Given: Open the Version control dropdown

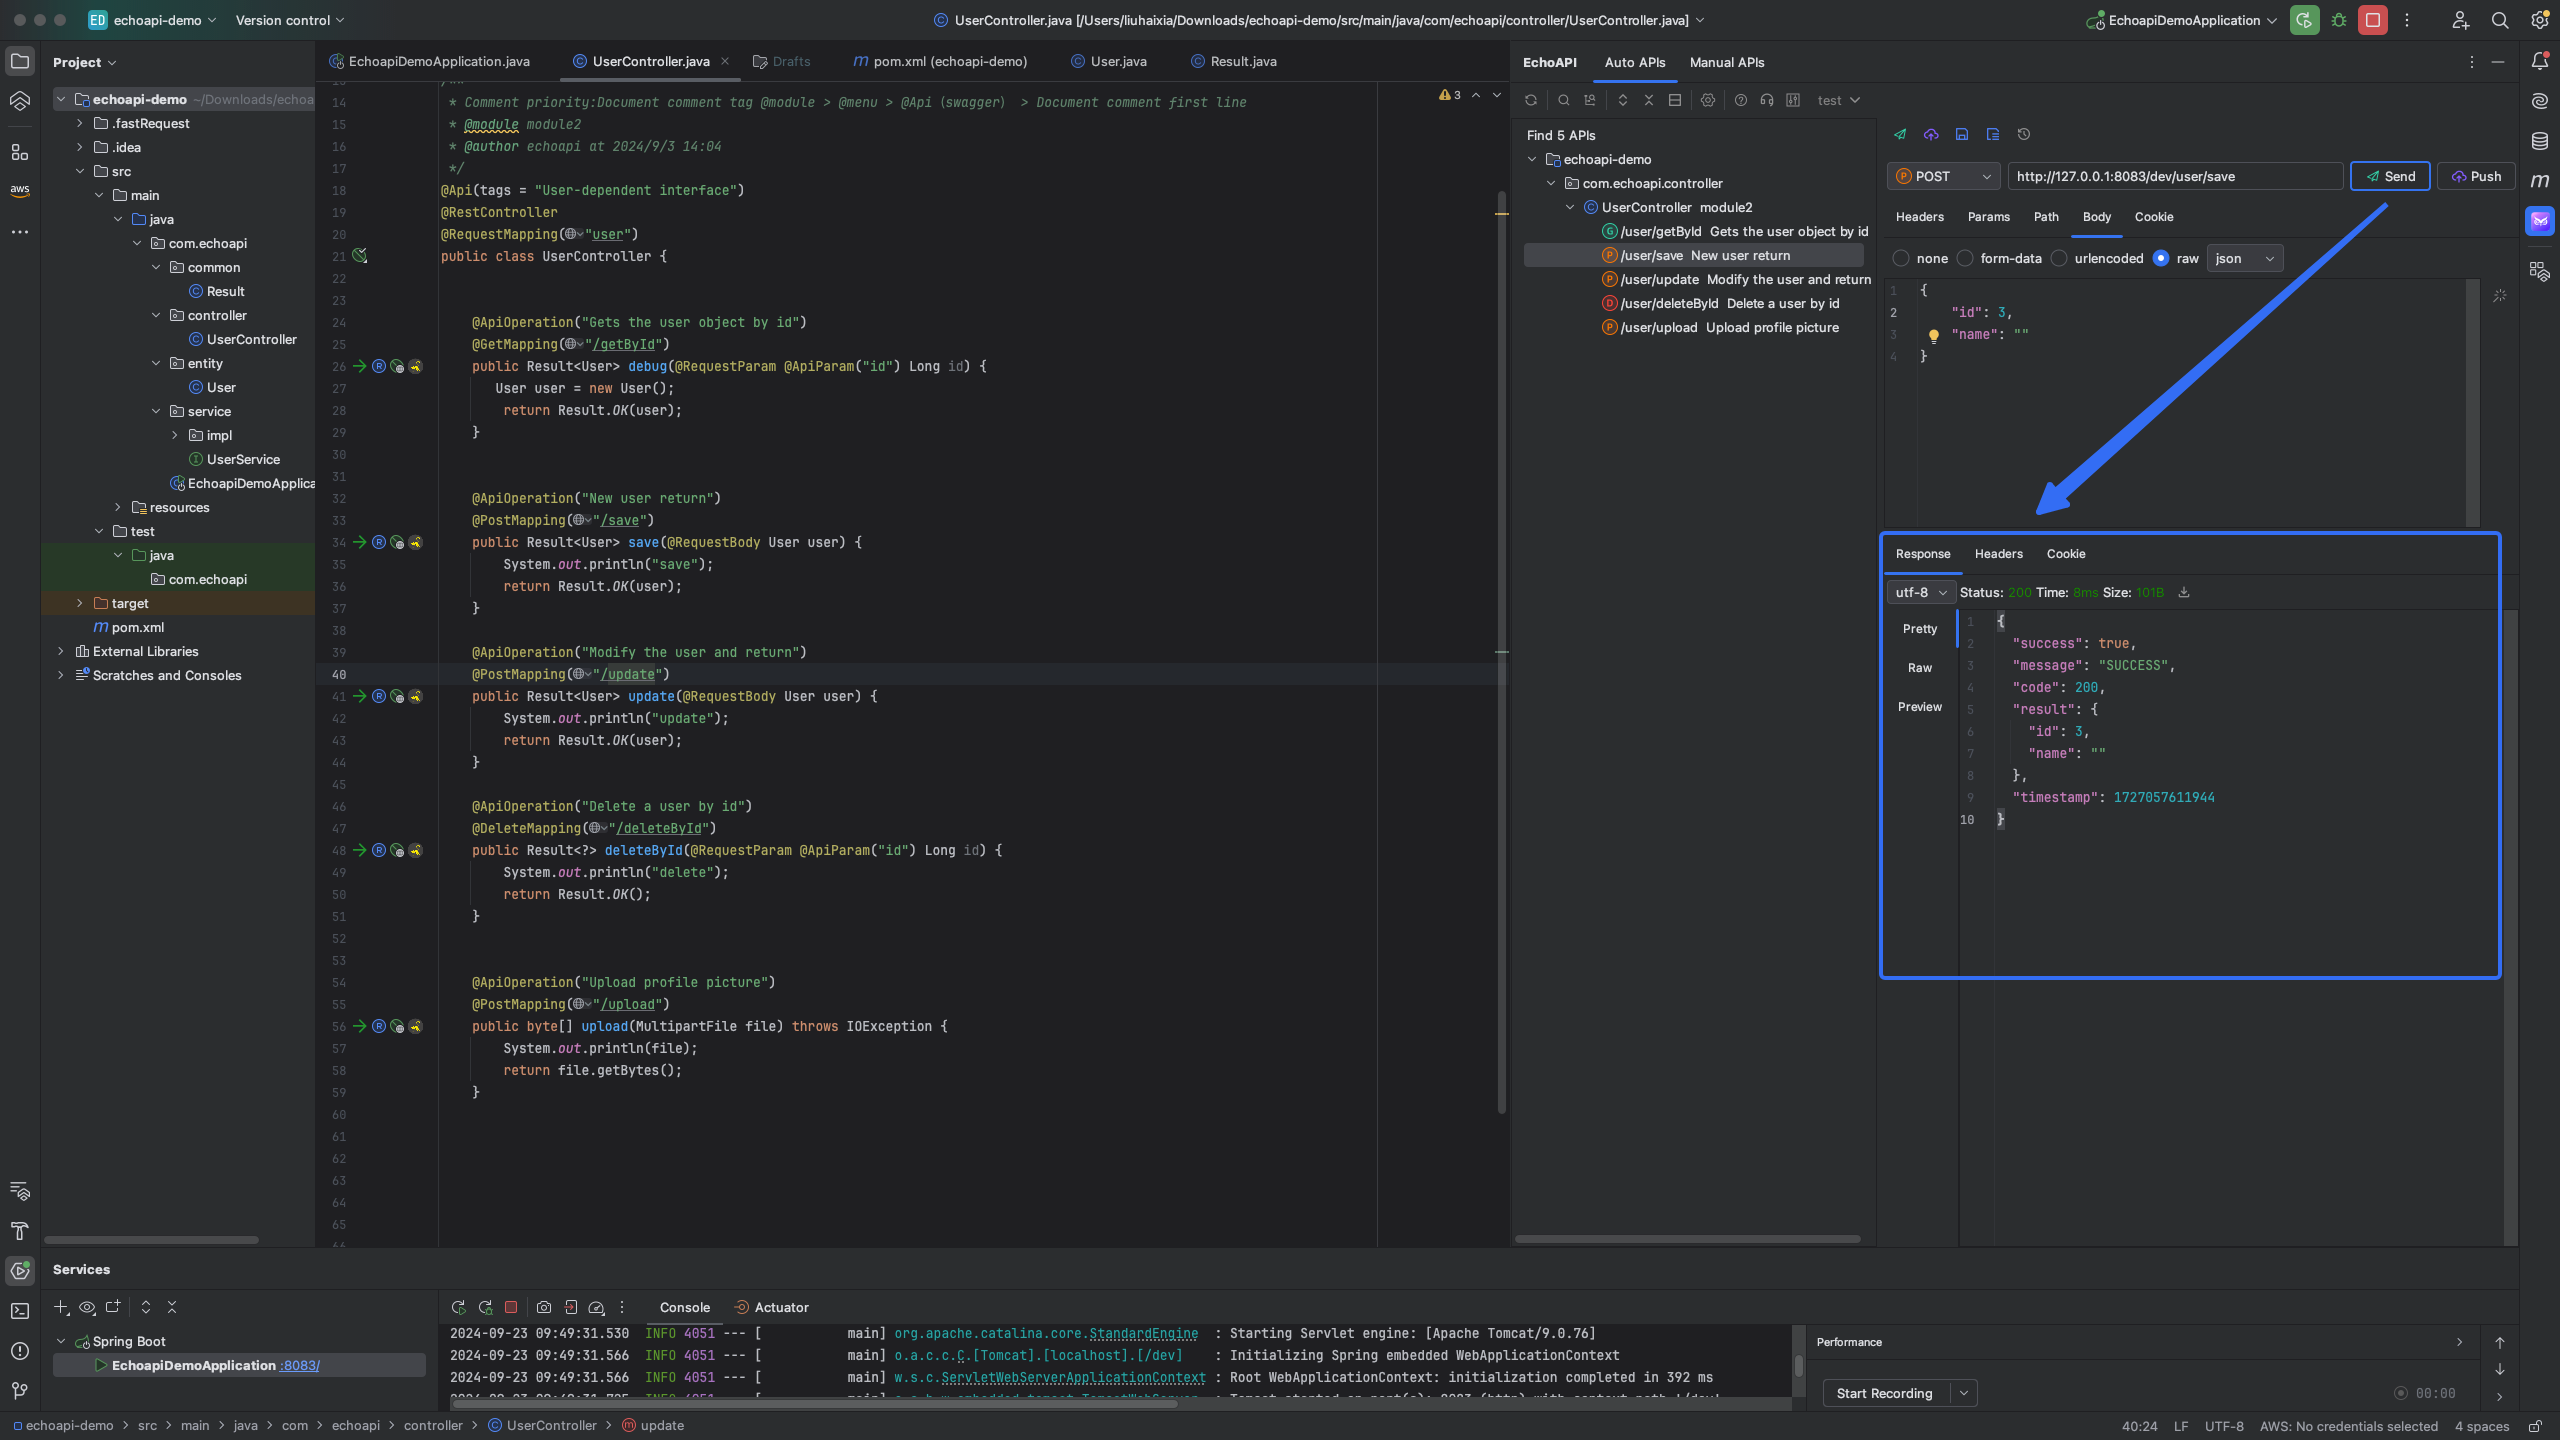Looking at the screenshot, I should pyautogui.click(x=290, y=20).
